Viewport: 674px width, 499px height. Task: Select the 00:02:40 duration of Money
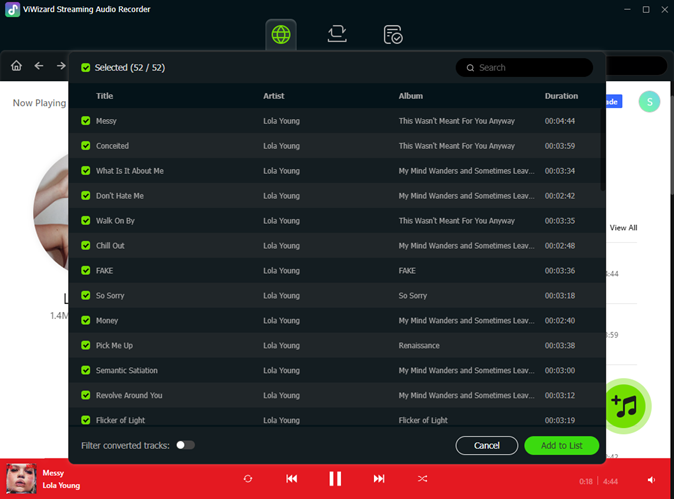560,321
